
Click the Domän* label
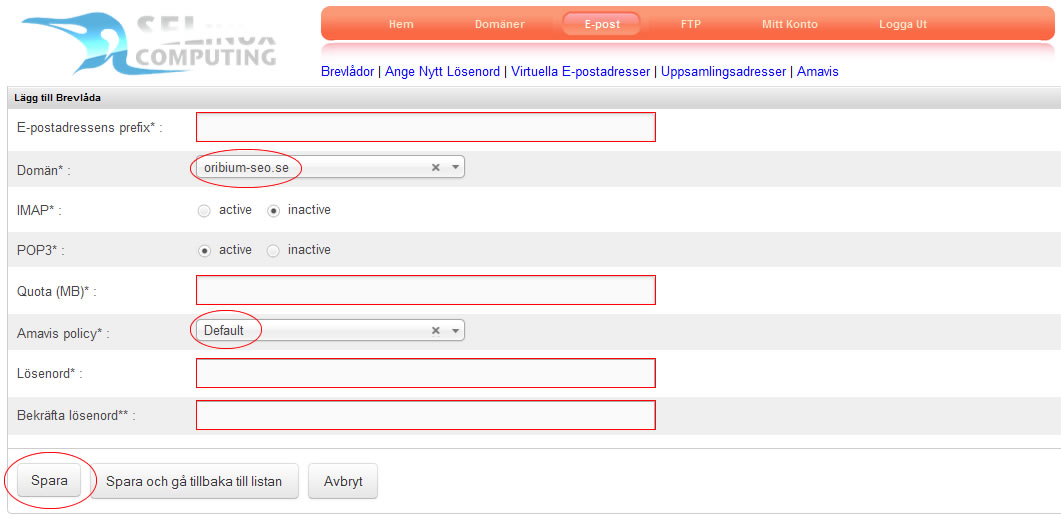pyautogui.click(x=44, y=171)
